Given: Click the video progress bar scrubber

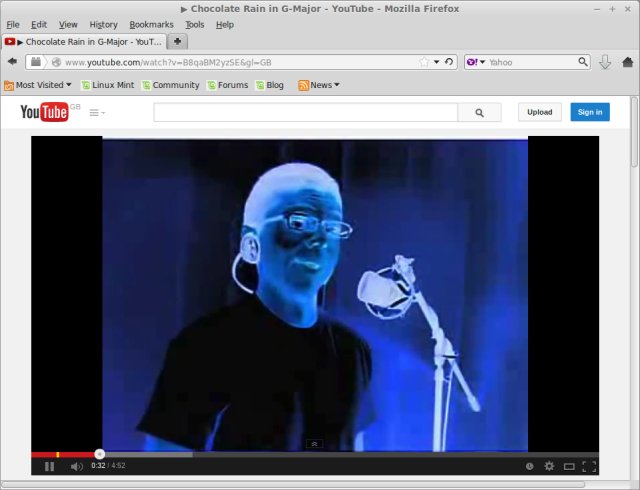Looking at the screenshot, I should 99,454.
